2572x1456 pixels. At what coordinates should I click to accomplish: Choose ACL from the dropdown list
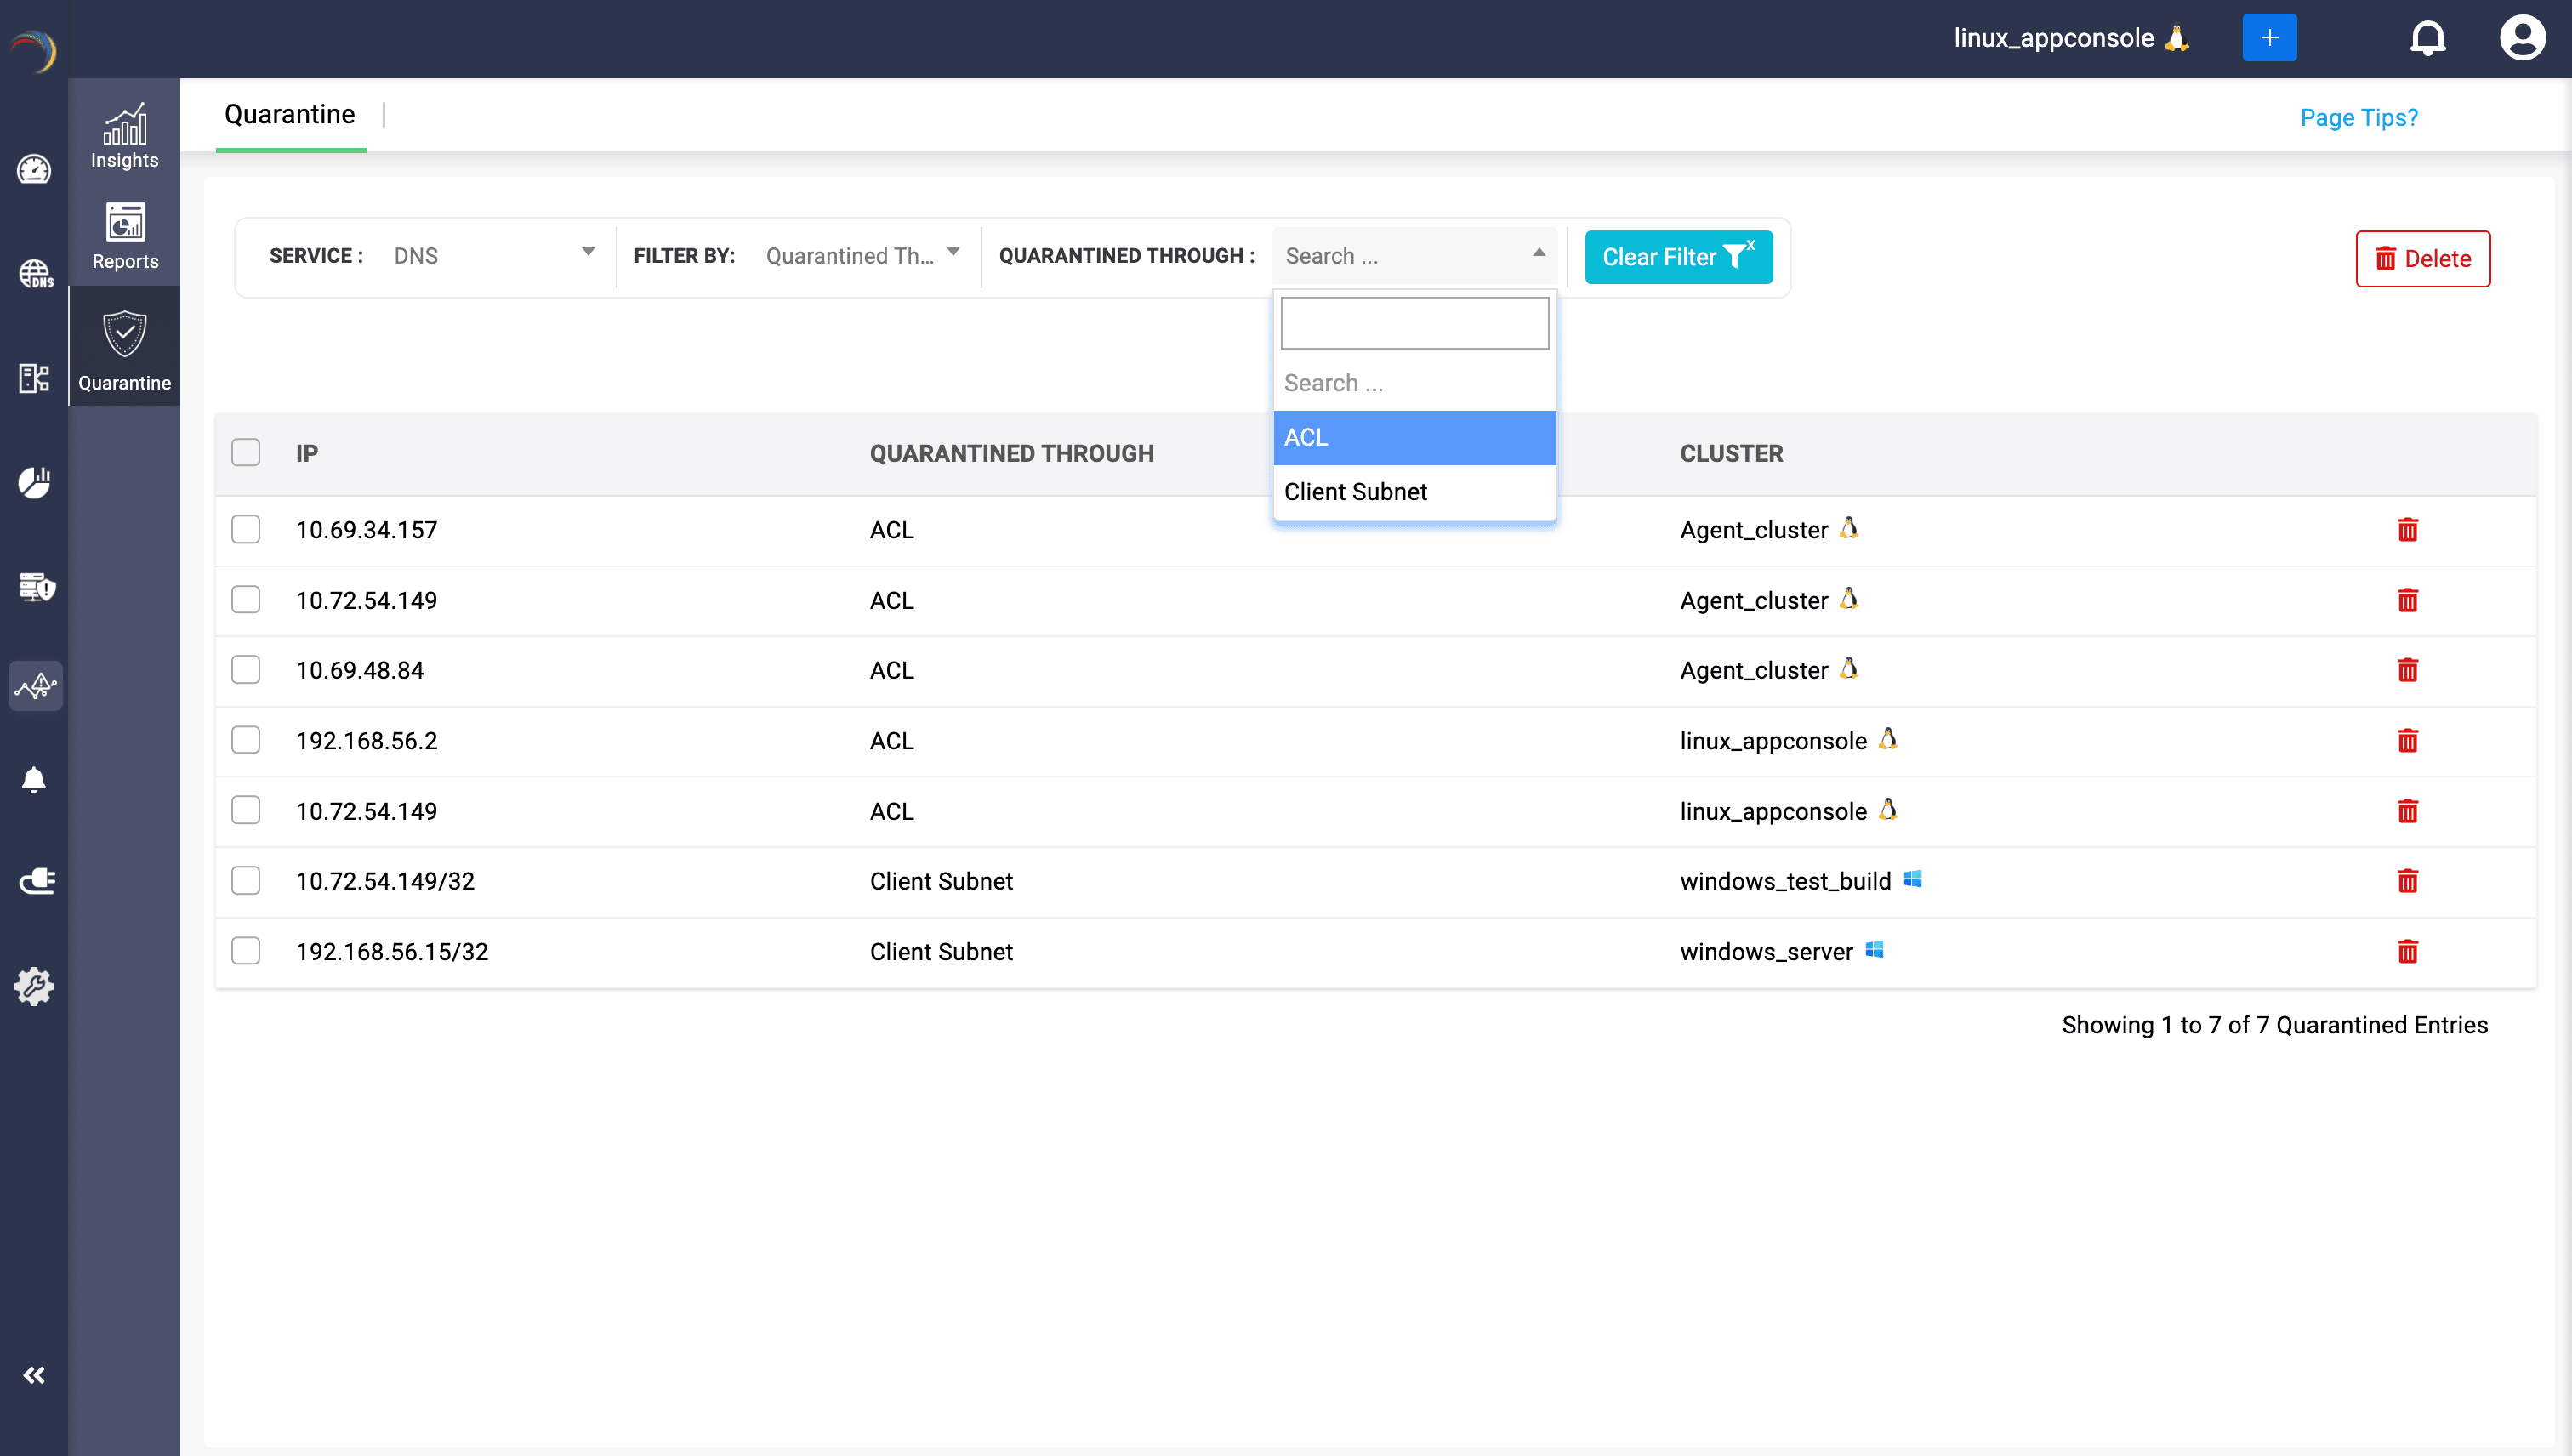point(1413,438)
